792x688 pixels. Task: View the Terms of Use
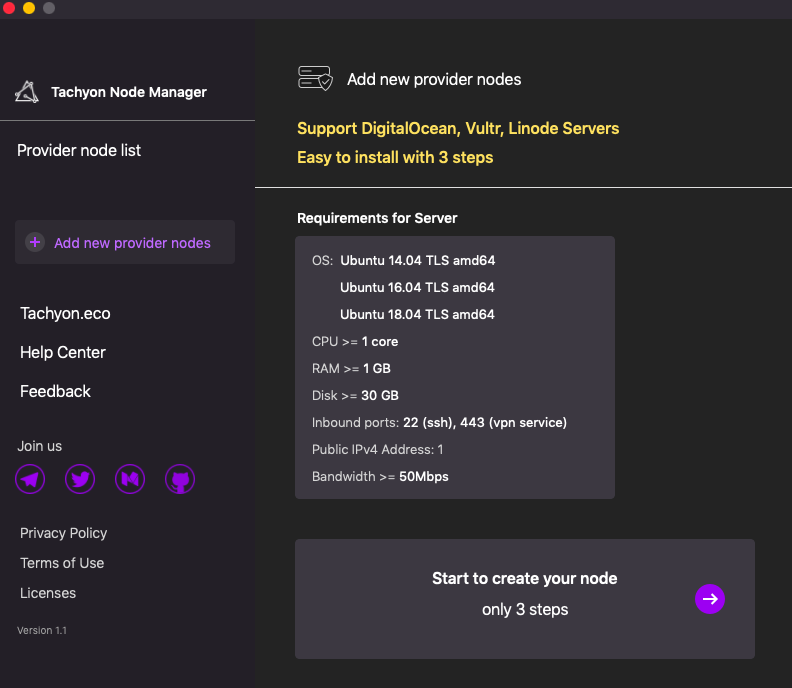(x=62, y=563)
